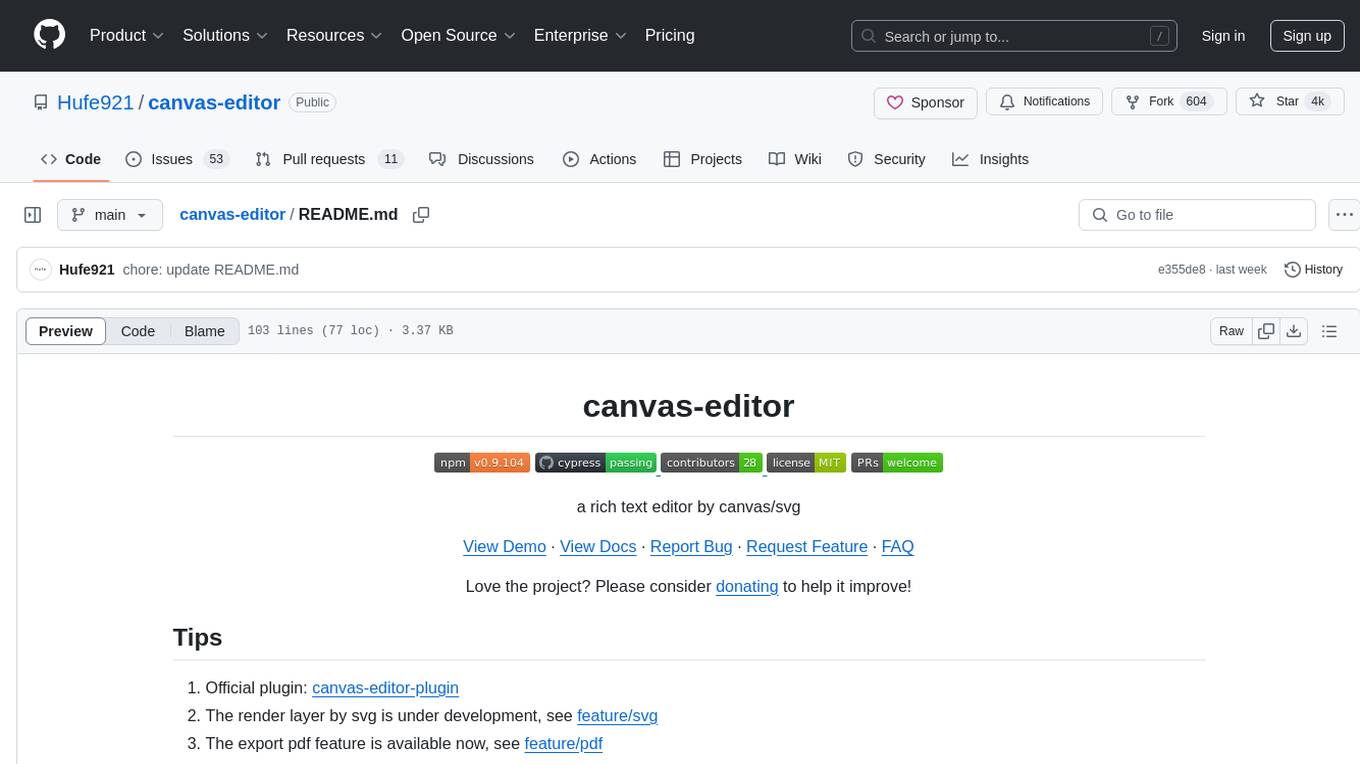Open the View Docs link
This screenshot has width=1360, height=764.
point(598,546)
